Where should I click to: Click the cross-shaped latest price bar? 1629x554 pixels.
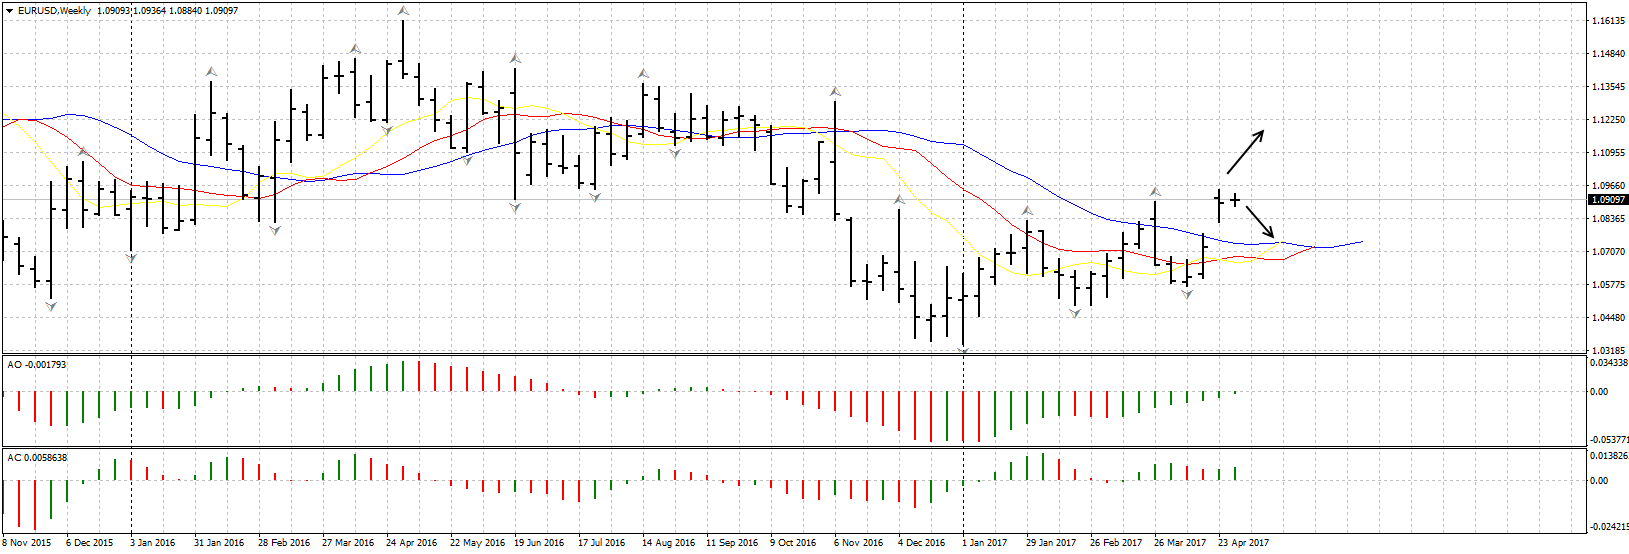1236,200
